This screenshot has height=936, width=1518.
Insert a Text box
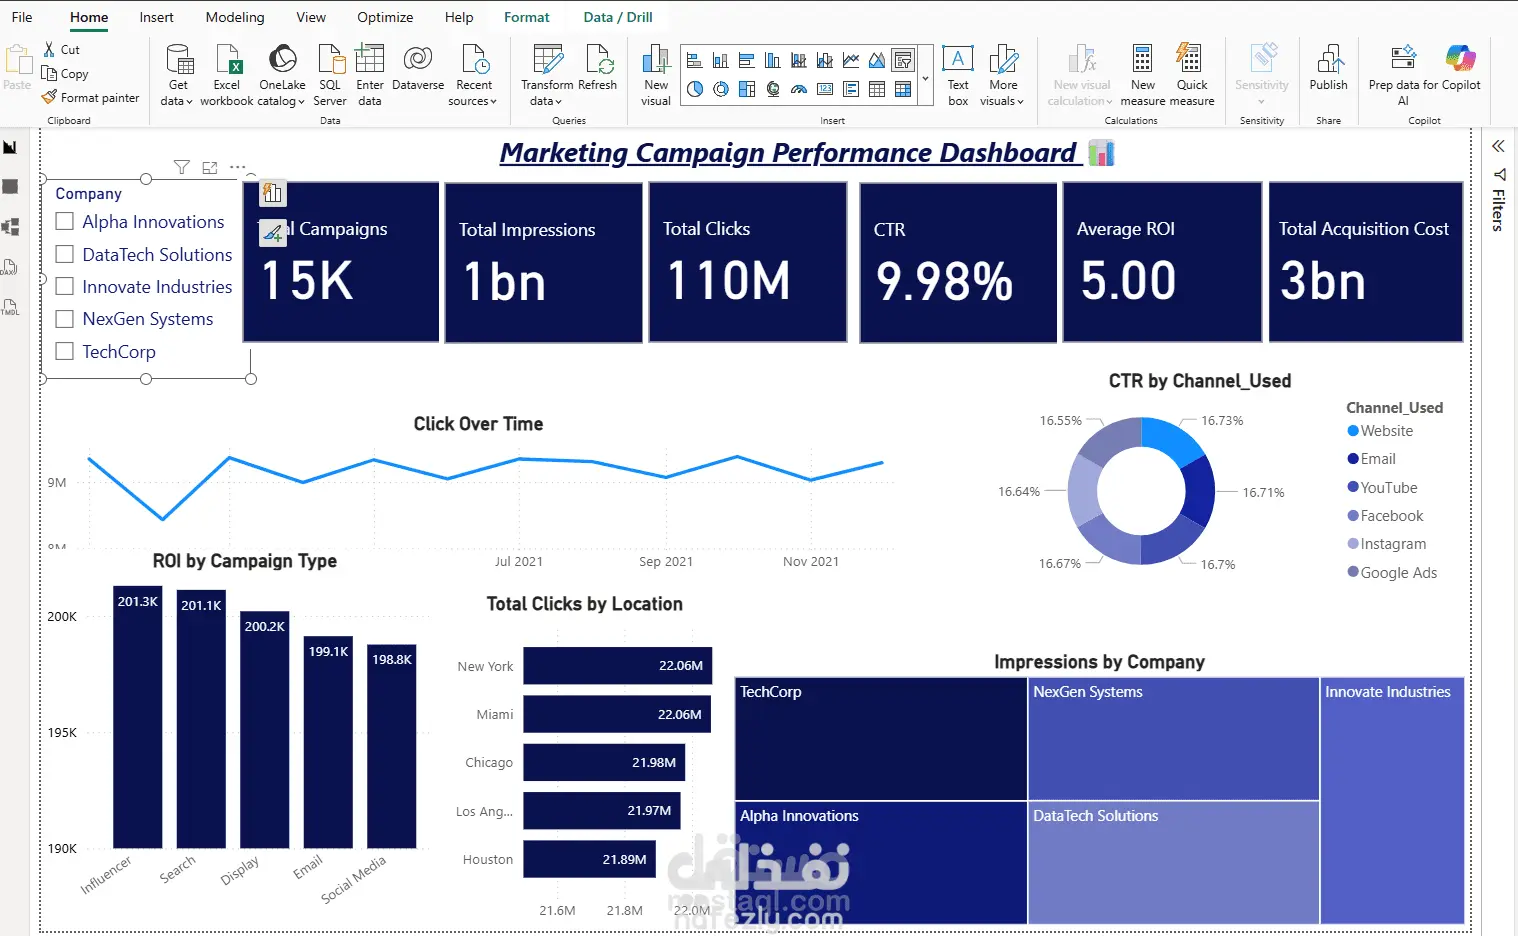(958, 74)
